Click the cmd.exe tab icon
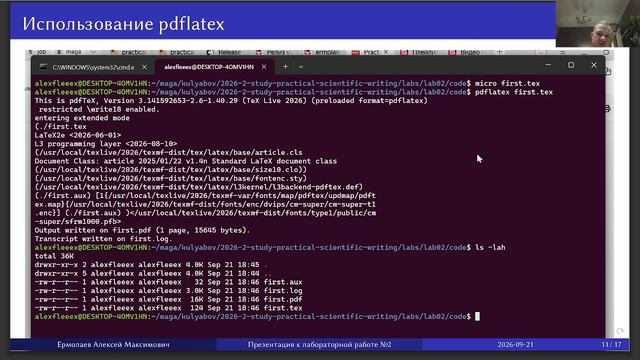The height and width of the screenshot is (360, 640). coord(44,67)
